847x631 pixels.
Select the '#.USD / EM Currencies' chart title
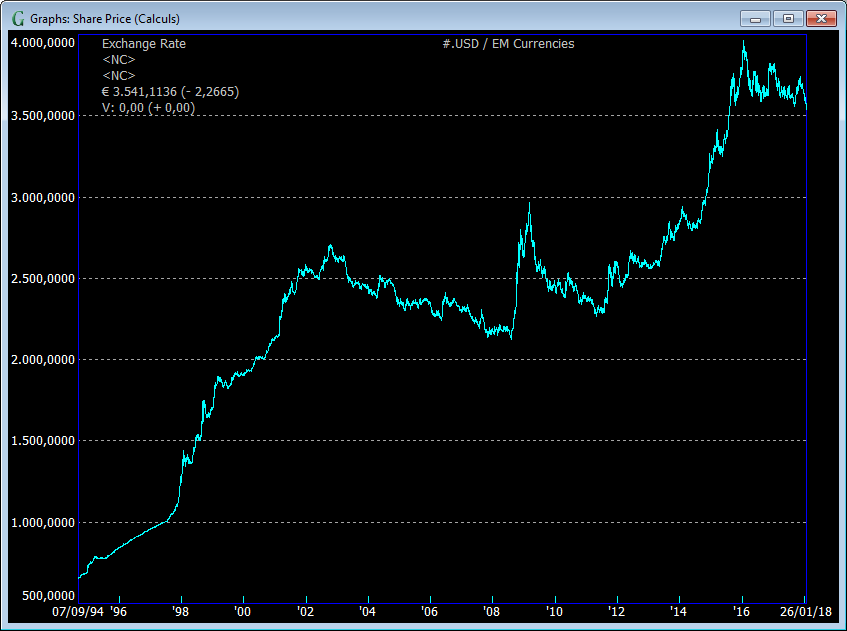[508, 43]
